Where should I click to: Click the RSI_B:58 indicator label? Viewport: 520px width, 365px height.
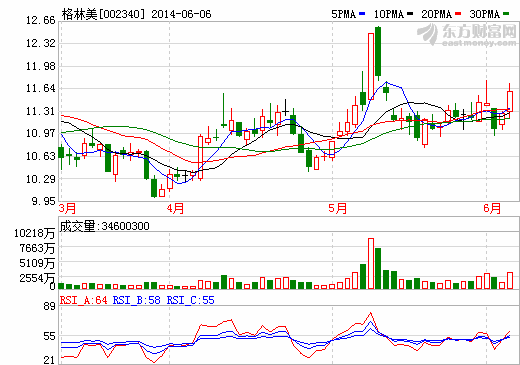pyautogui.click(x=137, y=300)
